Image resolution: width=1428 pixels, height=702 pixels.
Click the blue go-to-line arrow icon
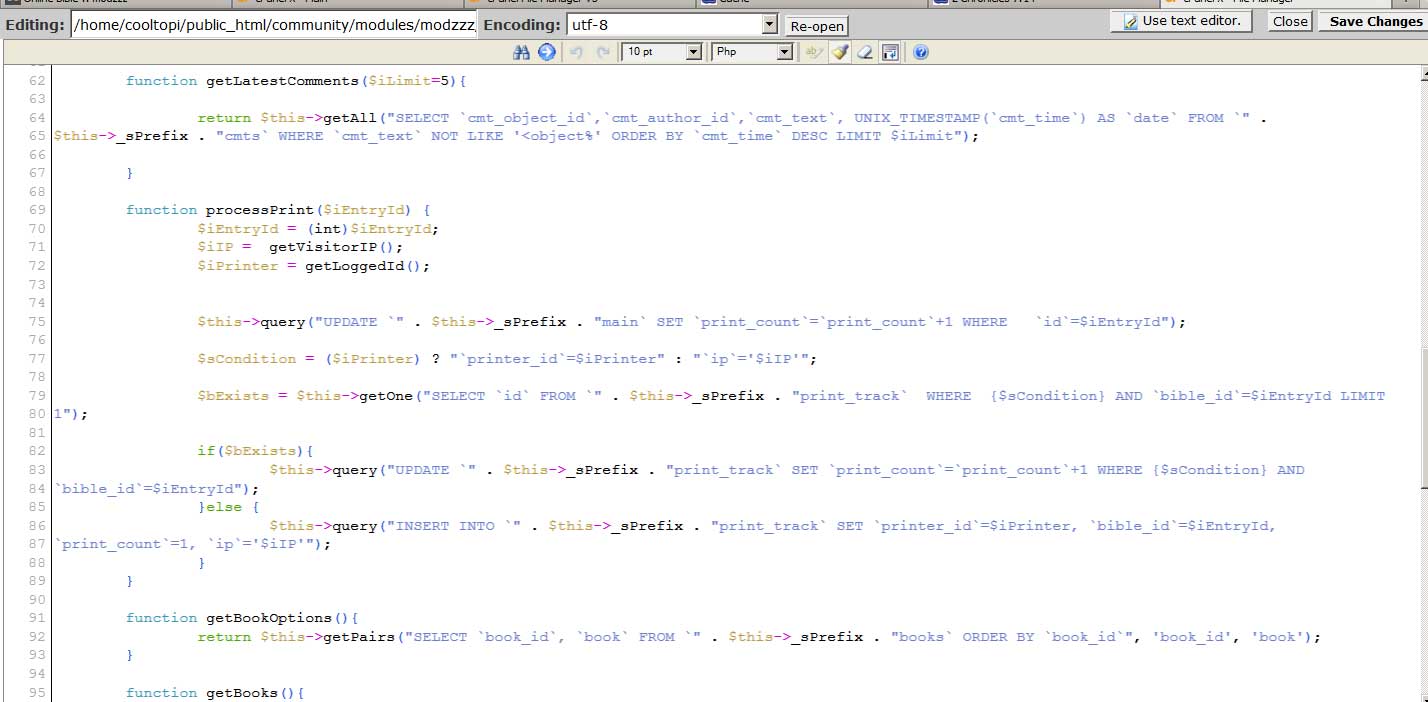pos(546,52)
